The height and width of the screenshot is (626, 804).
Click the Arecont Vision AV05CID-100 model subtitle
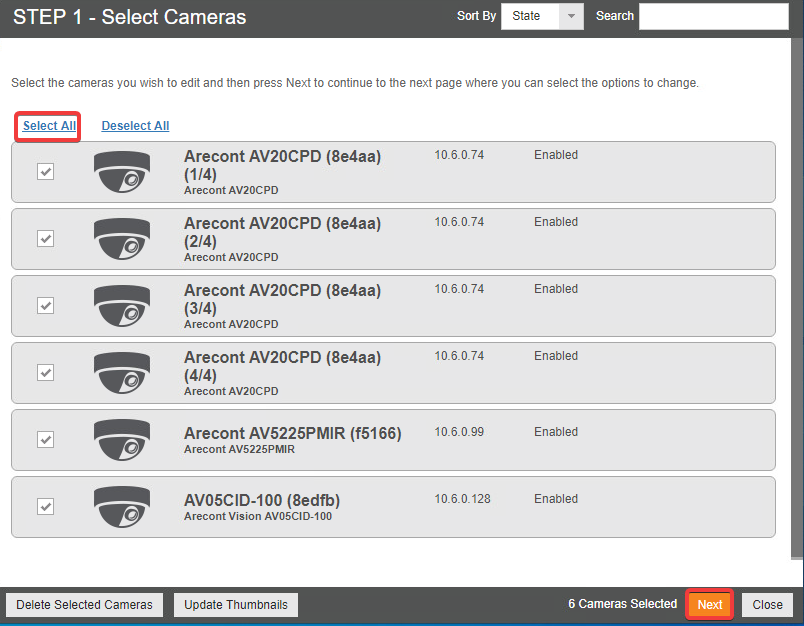pyautogui.click(x=258, y=516)
